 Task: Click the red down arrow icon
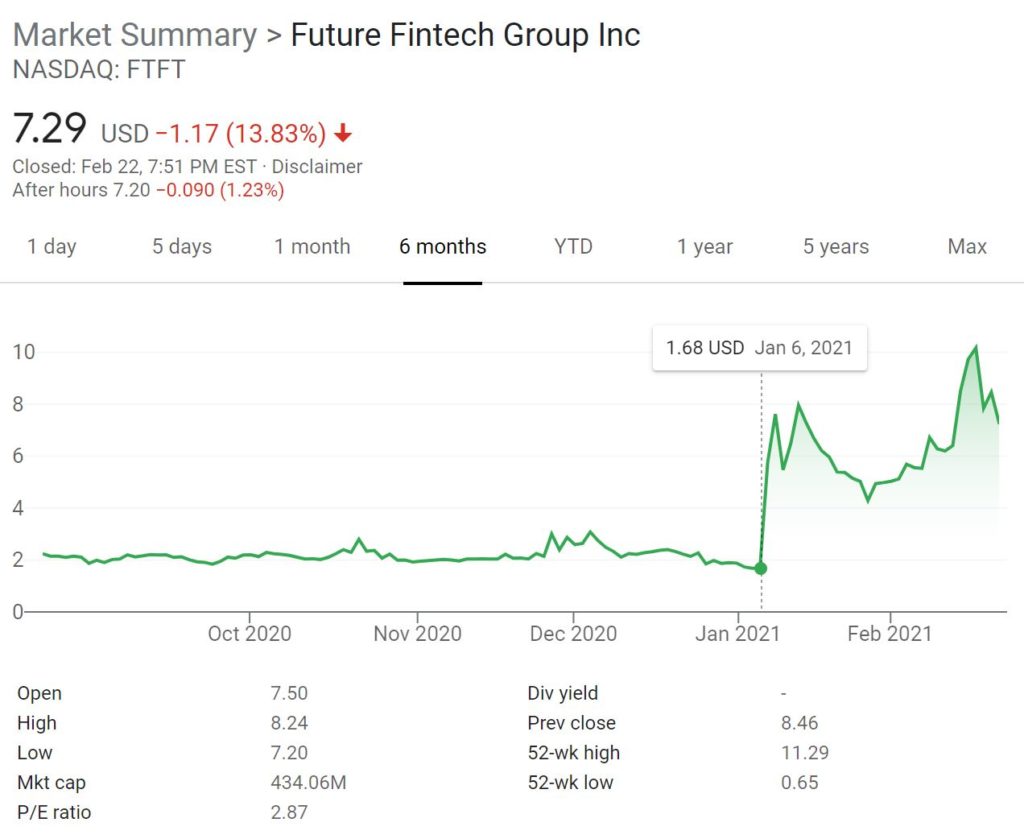pos(344,133)
